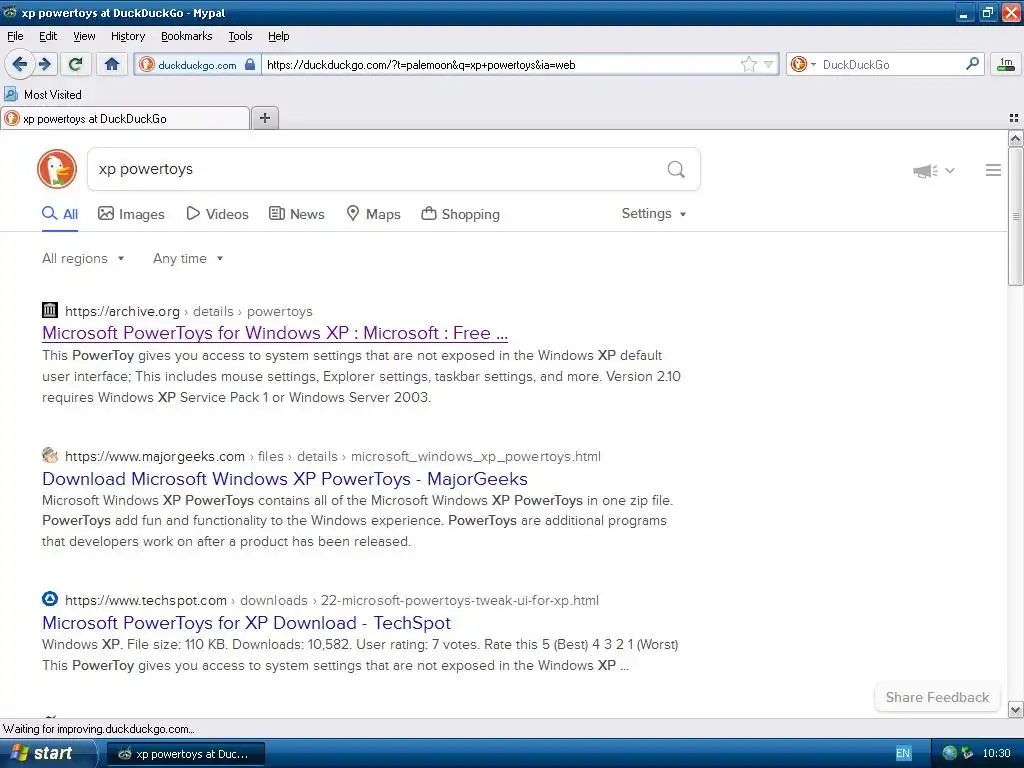The image size is (1024, 768).
Task: Click the vertical scrollbar thumb
Action: tap(1015, 216)
